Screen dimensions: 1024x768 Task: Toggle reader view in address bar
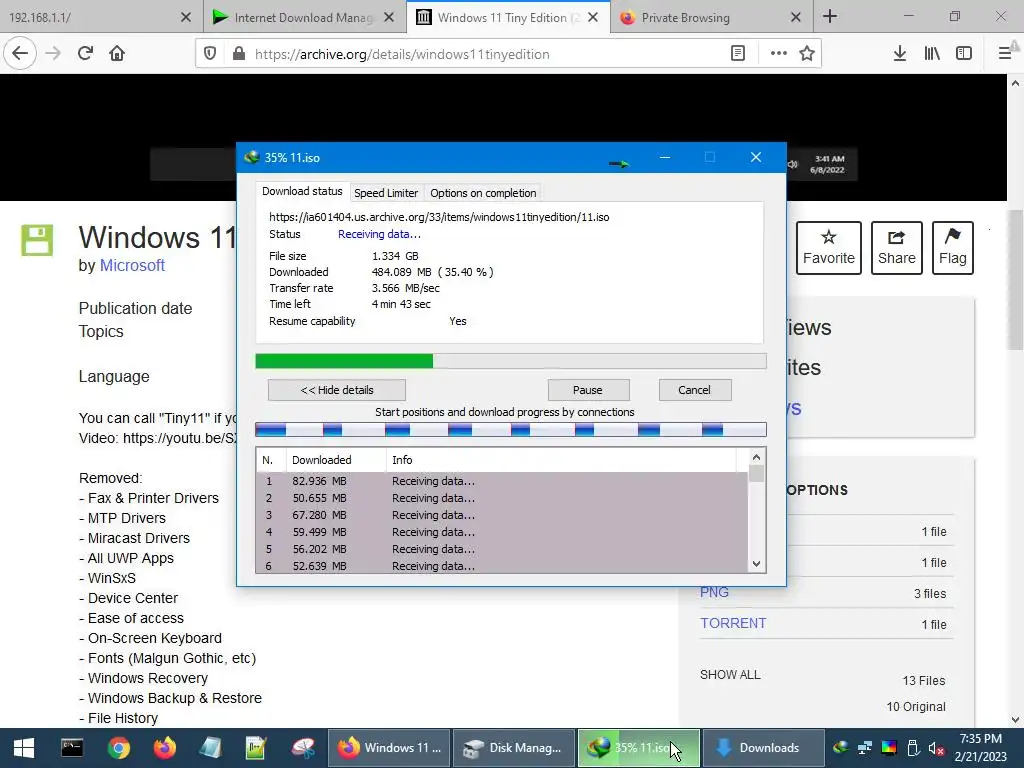pos(738,54)
